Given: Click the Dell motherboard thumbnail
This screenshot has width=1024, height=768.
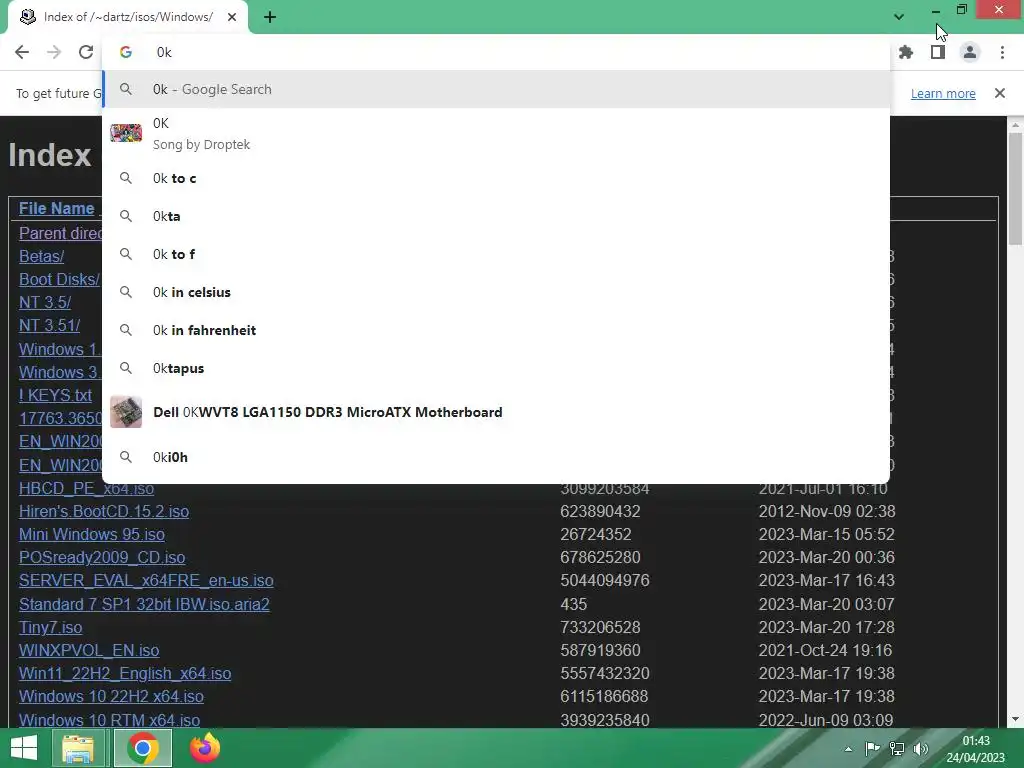Looking at the screenshot, I should click(x=126, y=412).
